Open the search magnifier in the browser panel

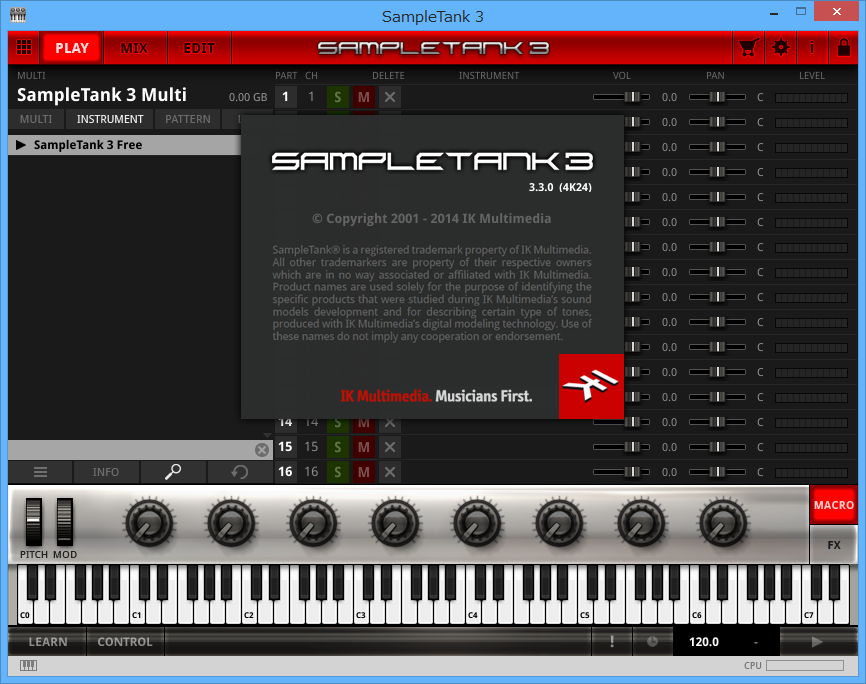coord(173,472)
